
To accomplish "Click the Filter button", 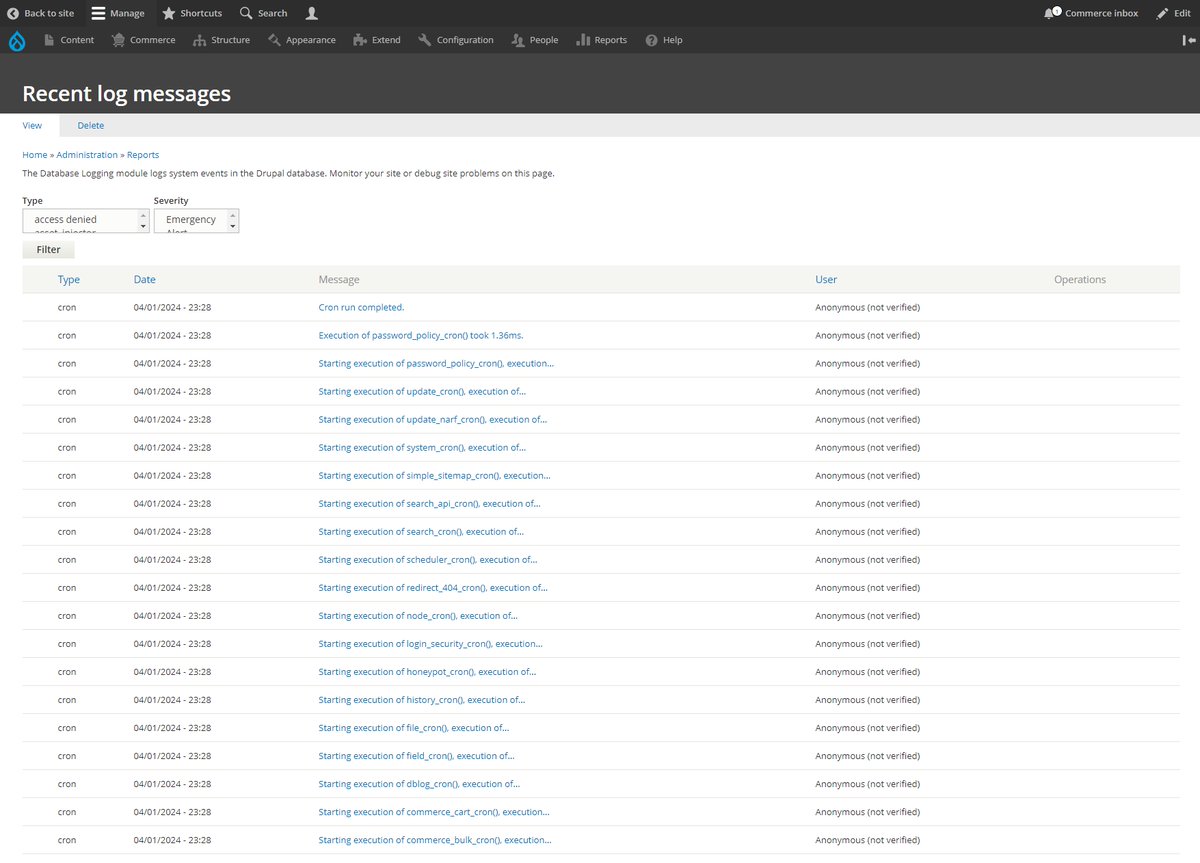I will coord(48,250).
